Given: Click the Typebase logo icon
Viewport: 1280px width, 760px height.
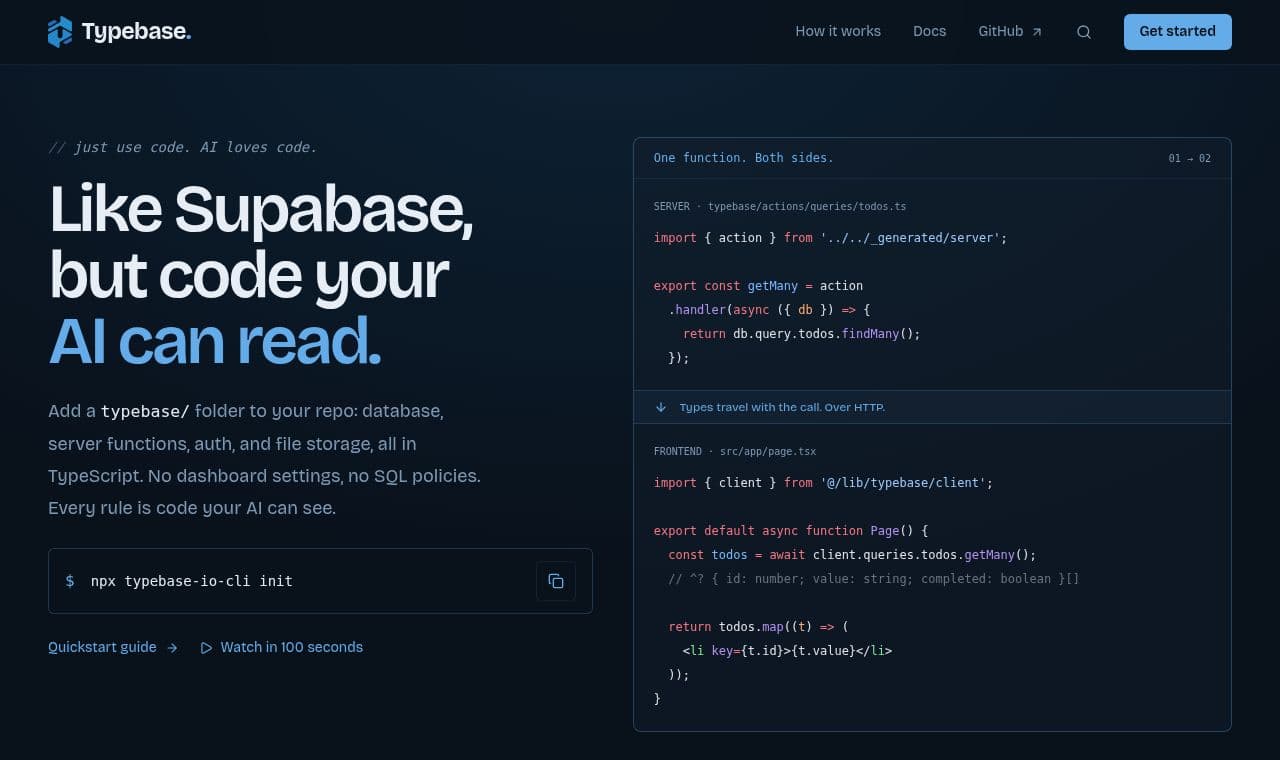Looking at the screenshot, I should (60, 32).
